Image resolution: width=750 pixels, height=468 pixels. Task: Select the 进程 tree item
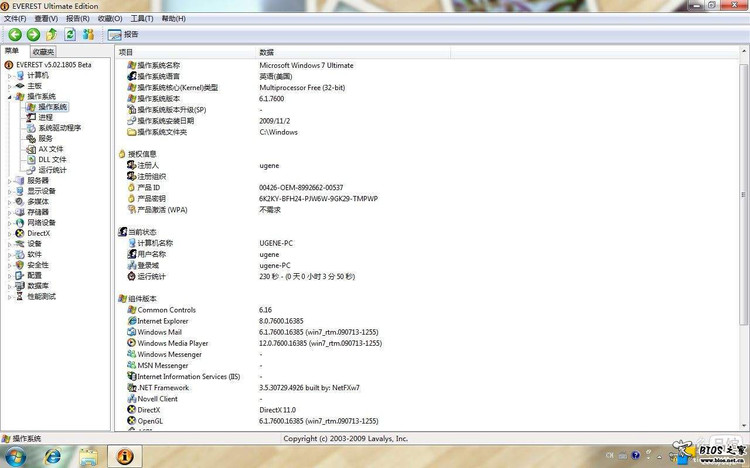coord(45,117)
